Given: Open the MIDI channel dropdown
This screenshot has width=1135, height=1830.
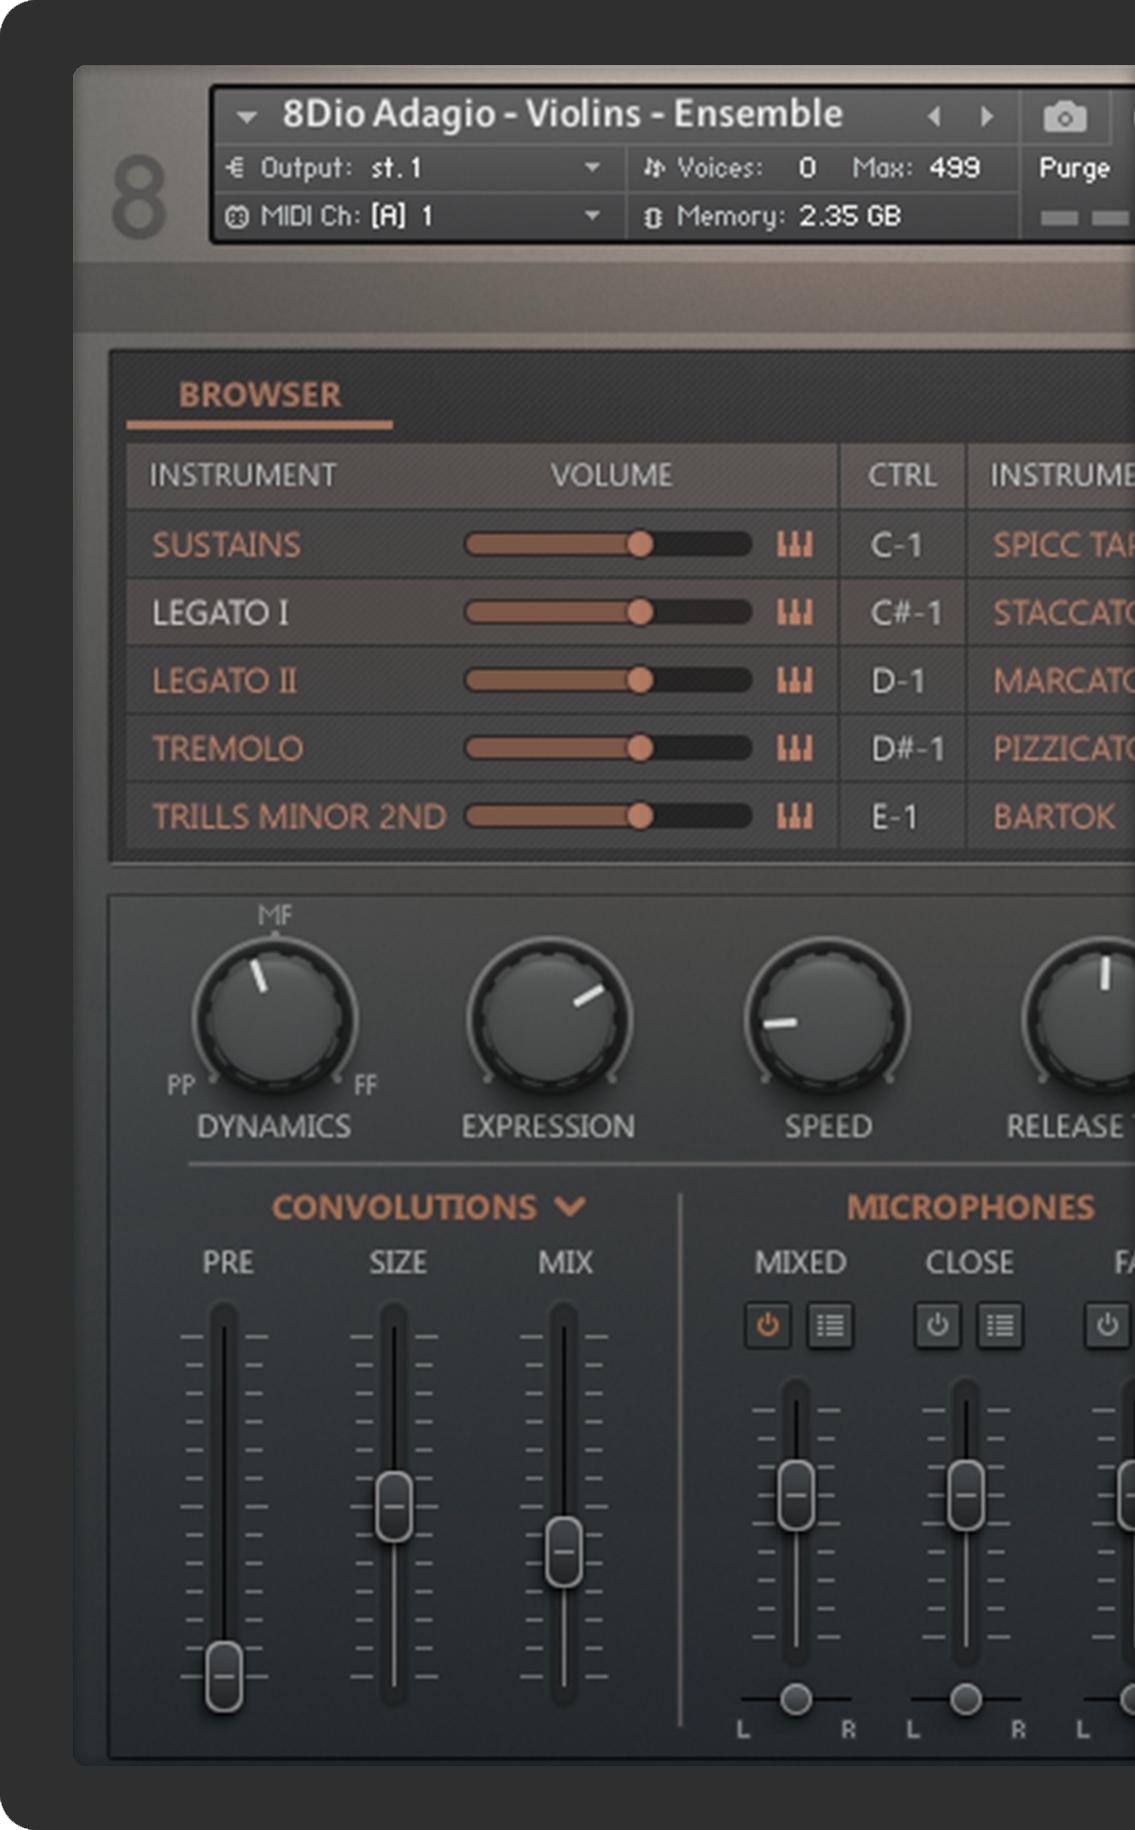Looking at the screenshot, I should 592,216.
